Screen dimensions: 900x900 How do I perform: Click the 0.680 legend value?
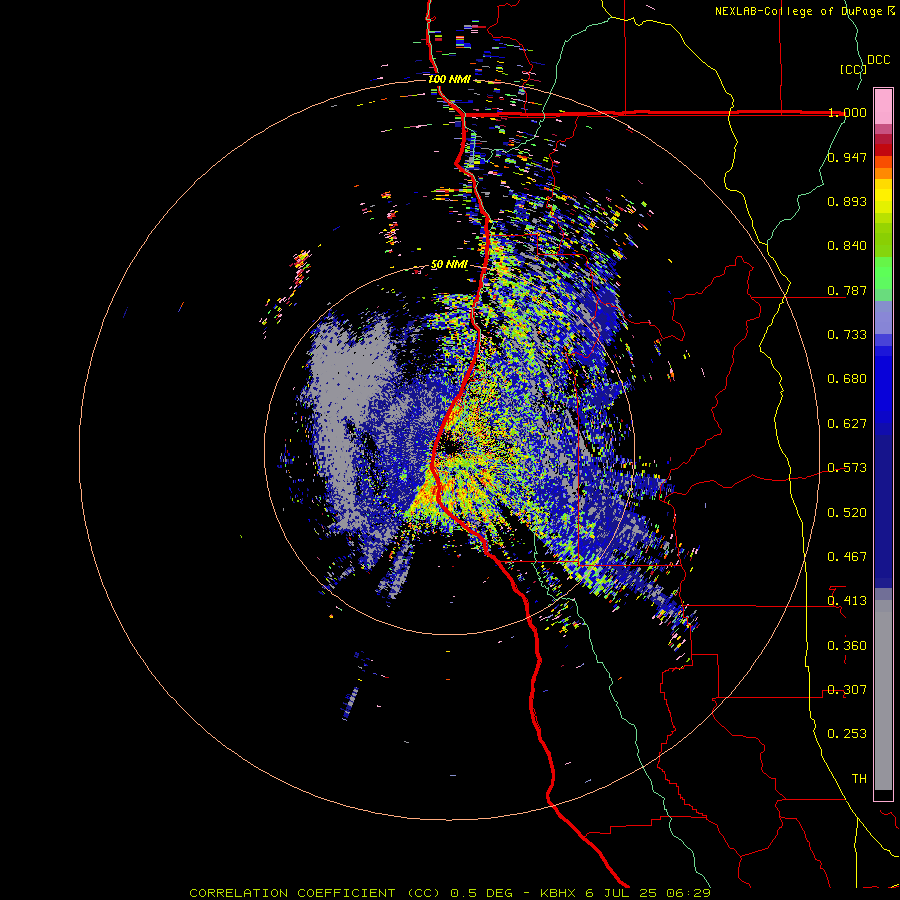(847, 379)
